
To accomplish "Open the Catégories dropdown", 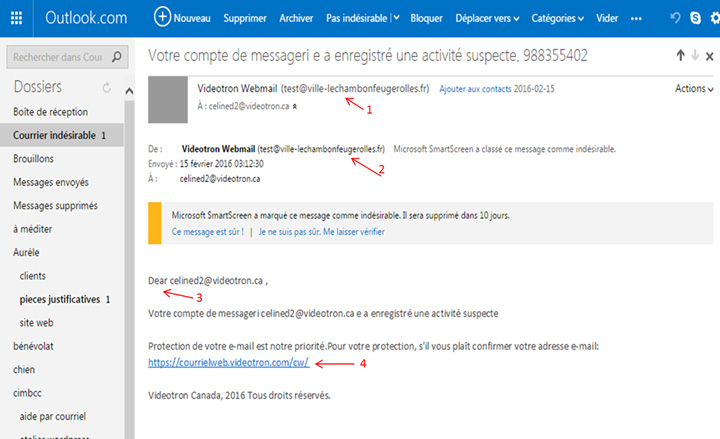I will 557,18.
